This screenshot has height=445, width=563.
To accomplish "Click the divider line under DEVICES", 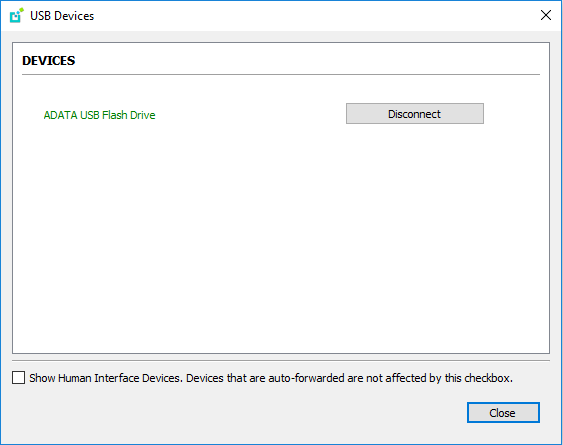I will point(281,75).
